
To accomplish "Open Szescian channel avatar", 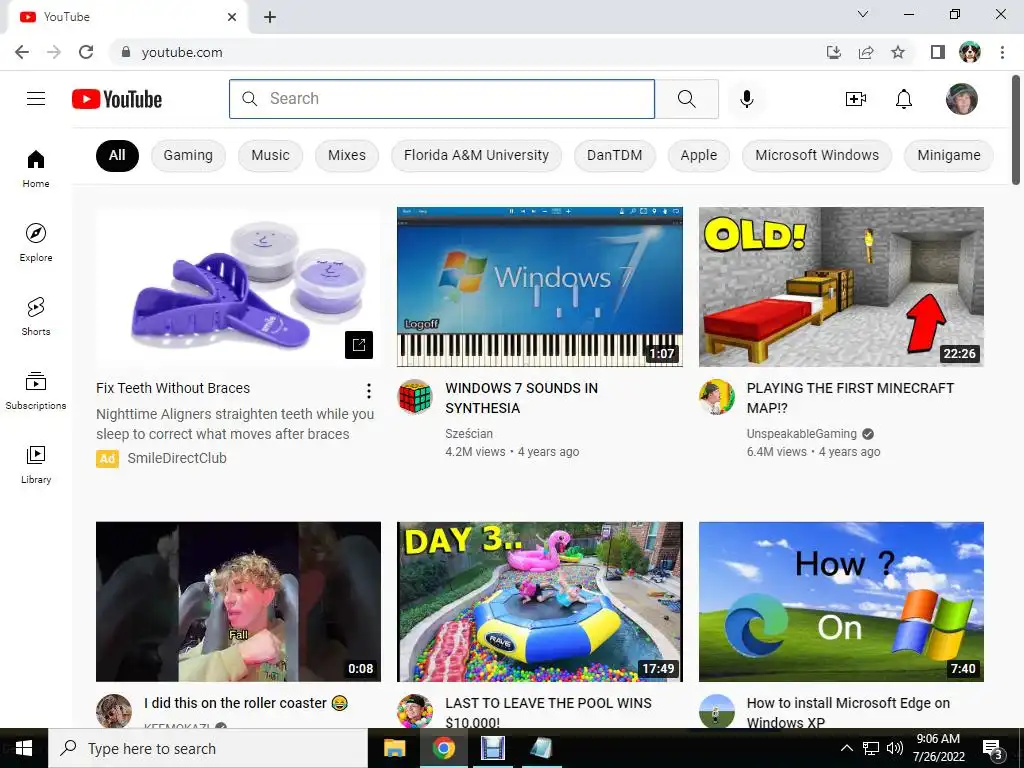I will click(415, 396).
